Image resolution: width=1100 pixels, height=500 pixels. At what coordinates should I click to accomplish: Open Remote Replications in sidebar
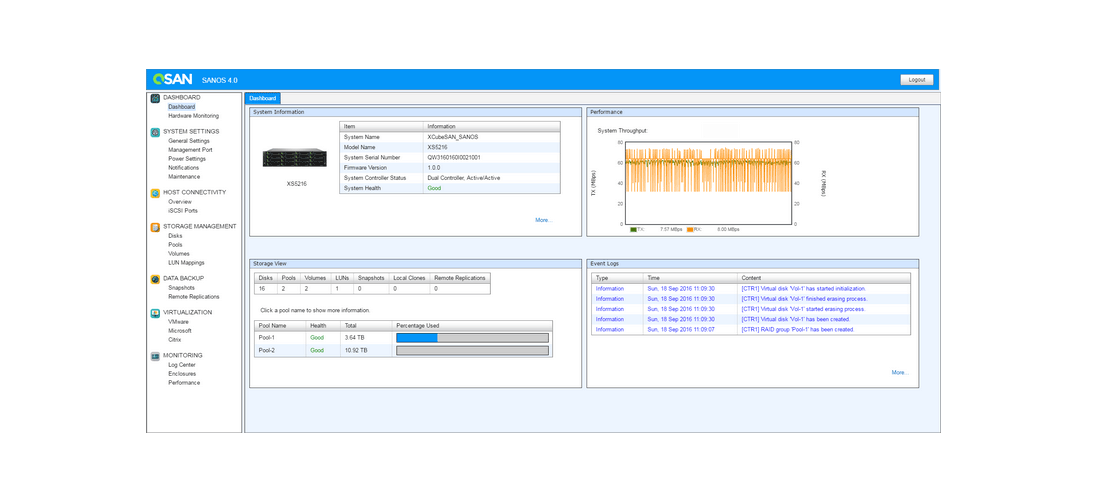[194, 297]
